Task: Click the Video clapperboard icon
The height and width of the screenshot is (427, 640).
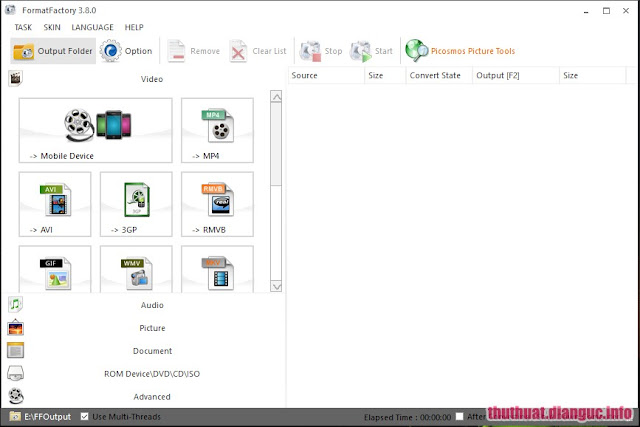Action: (x=16, y=78)
